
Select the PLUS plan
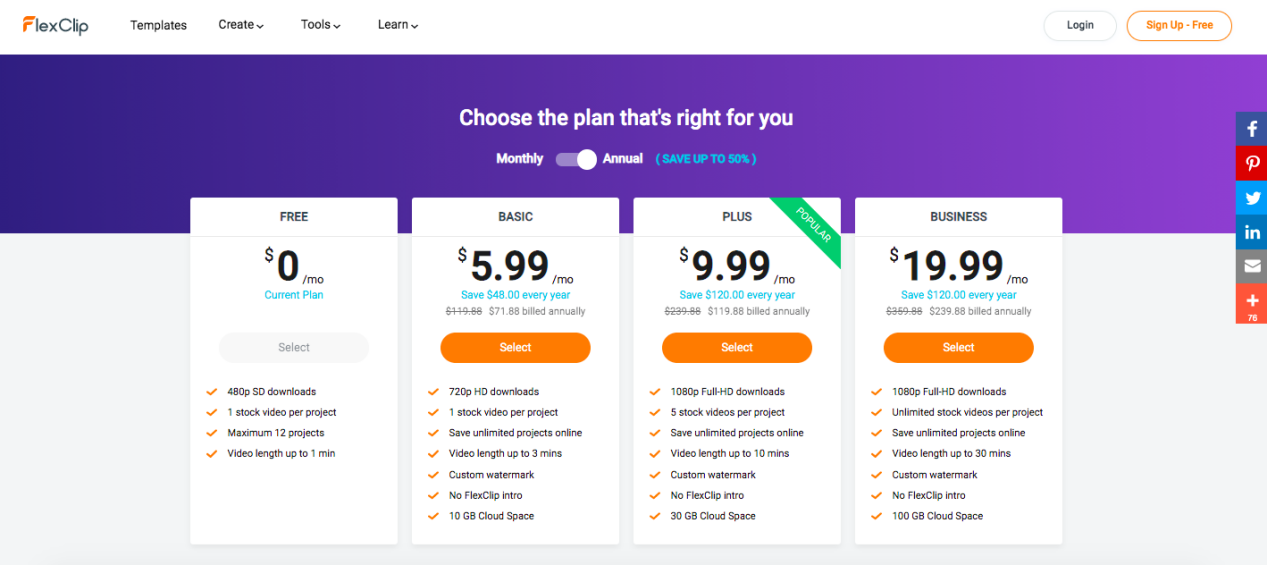tap(737, 347)
